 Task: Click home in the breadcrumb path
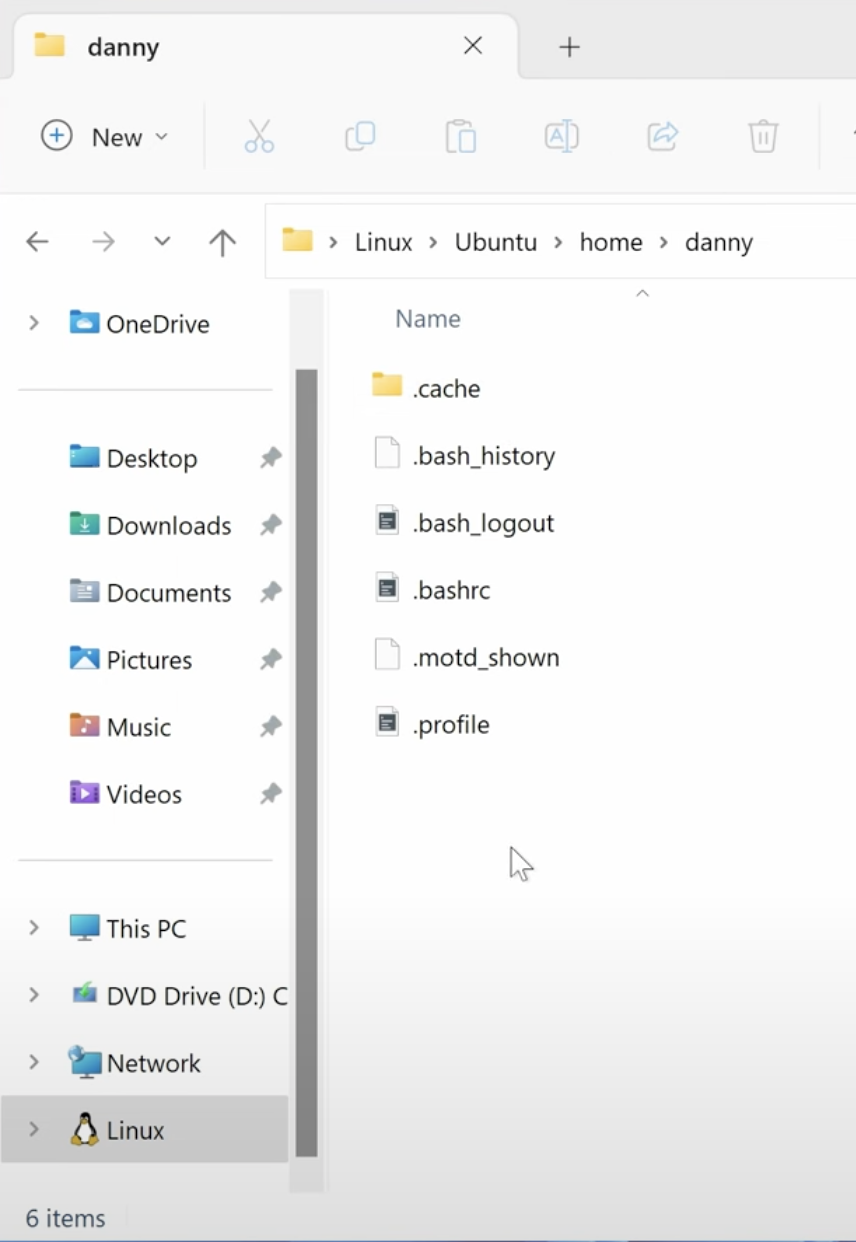610,241
